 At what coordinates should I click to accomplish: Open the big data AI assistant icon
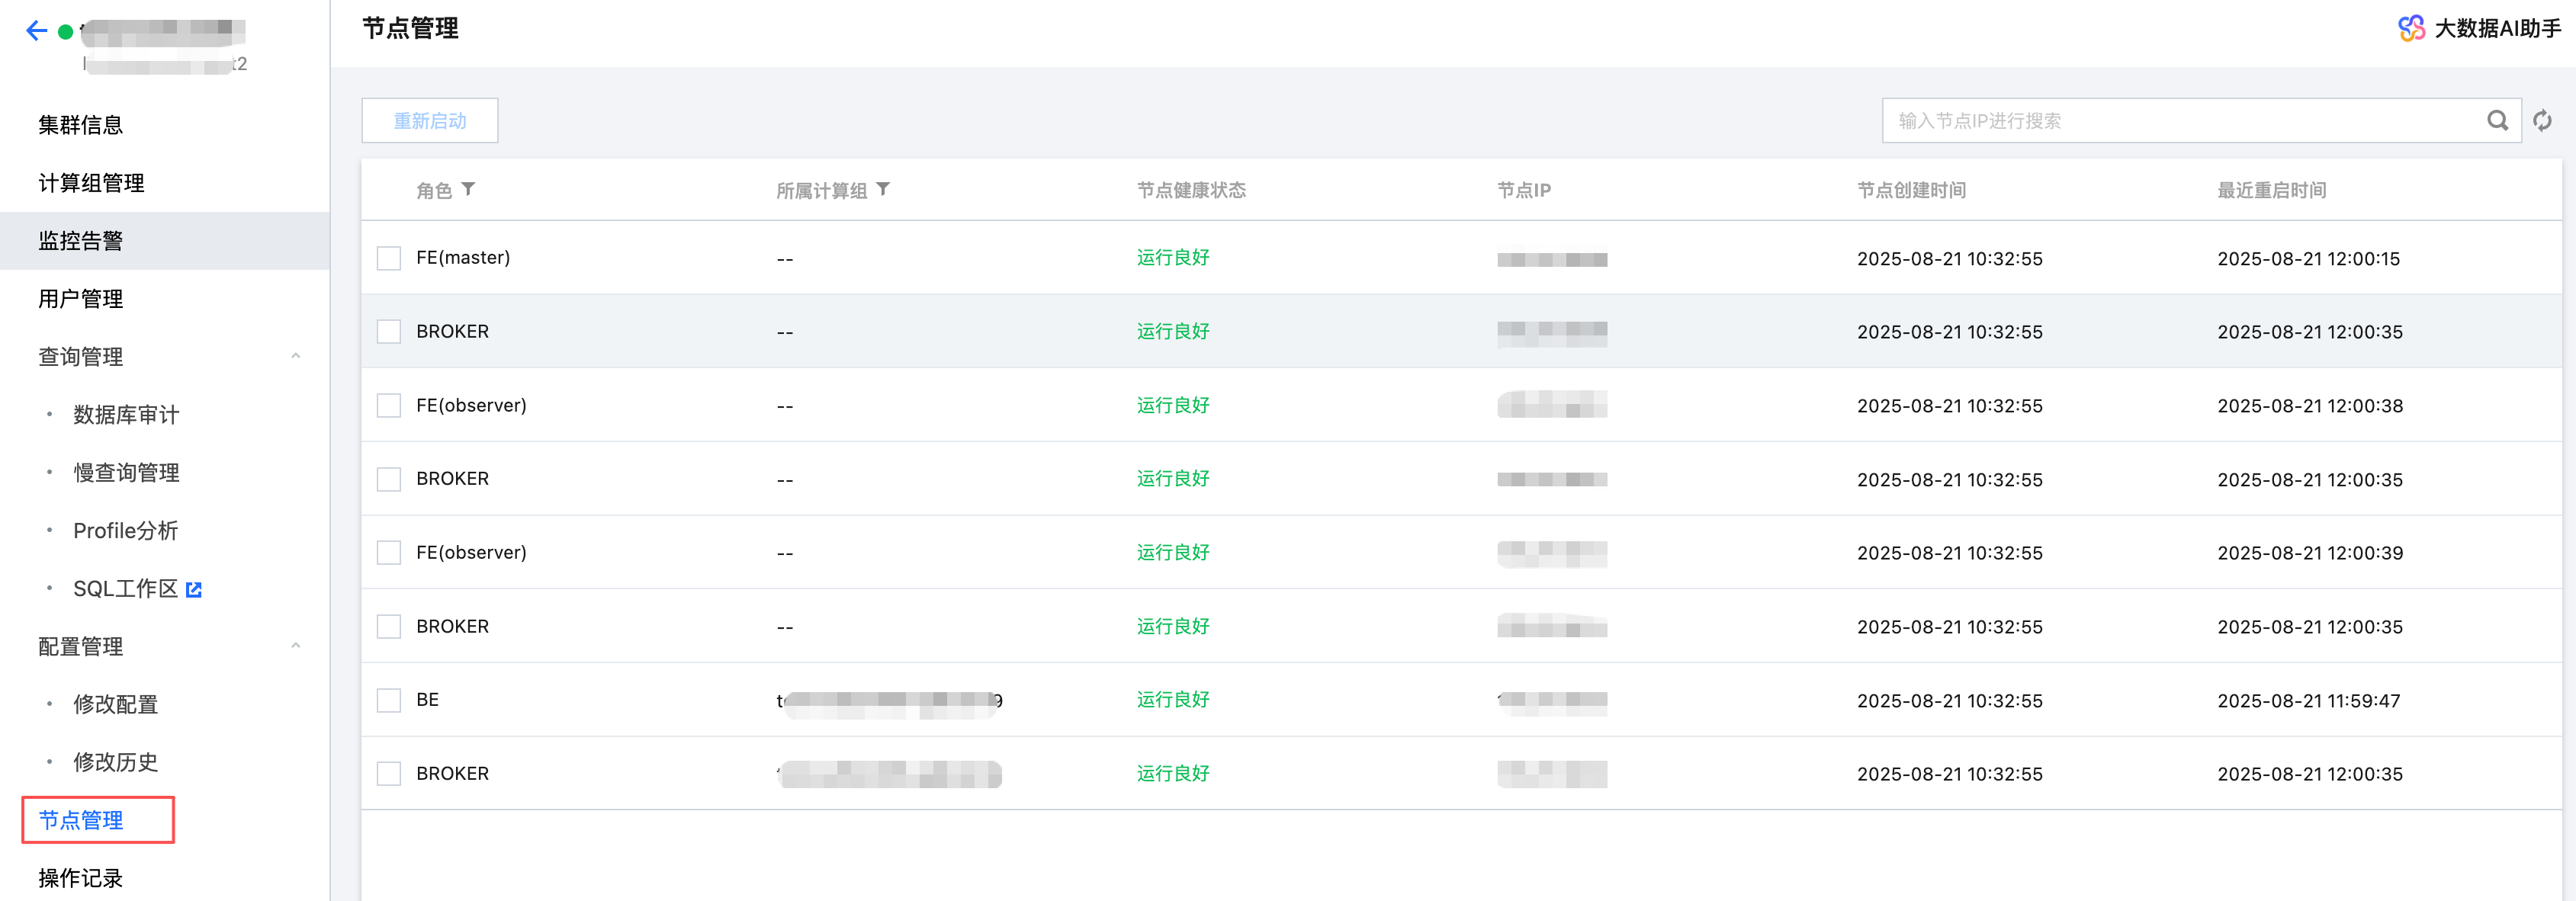pos(2411,28)
